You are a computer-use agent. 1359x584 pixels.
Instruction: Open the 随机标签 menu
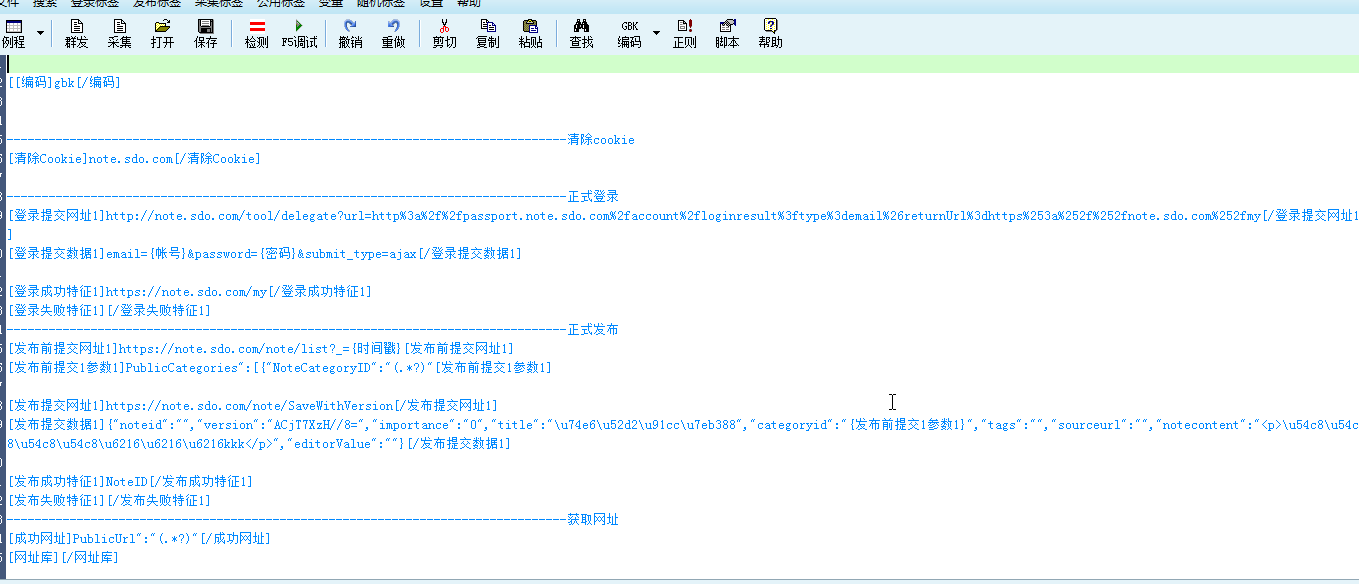[x=380, y=3]
